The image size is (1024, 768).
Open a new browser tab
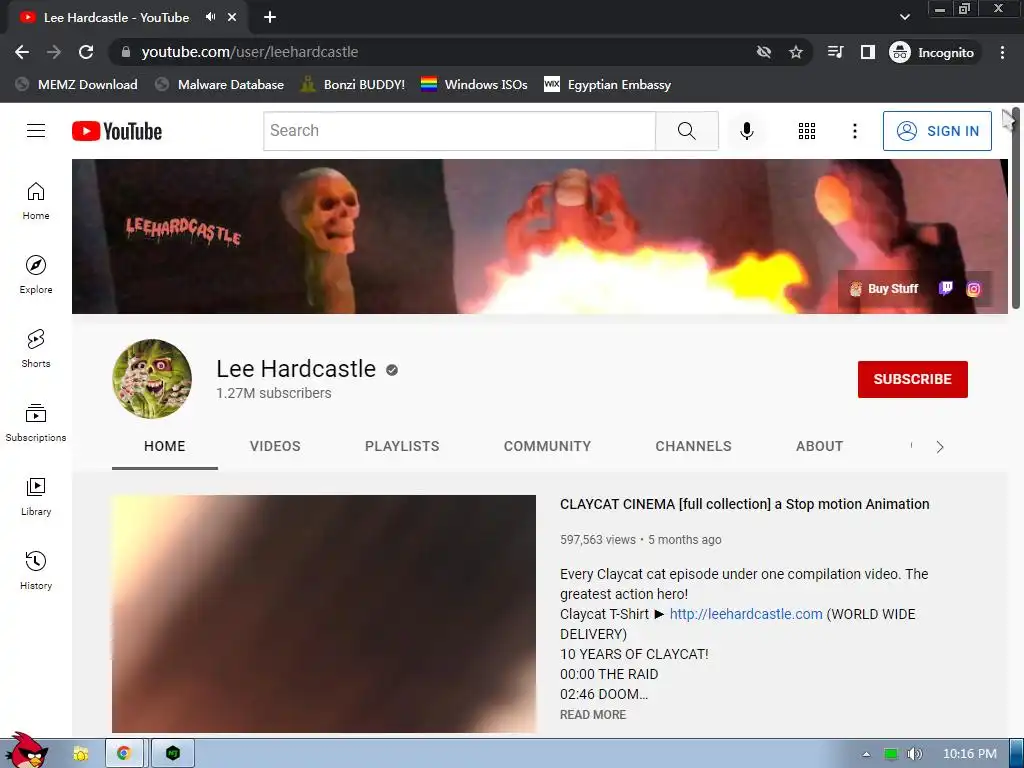point(270,18)
